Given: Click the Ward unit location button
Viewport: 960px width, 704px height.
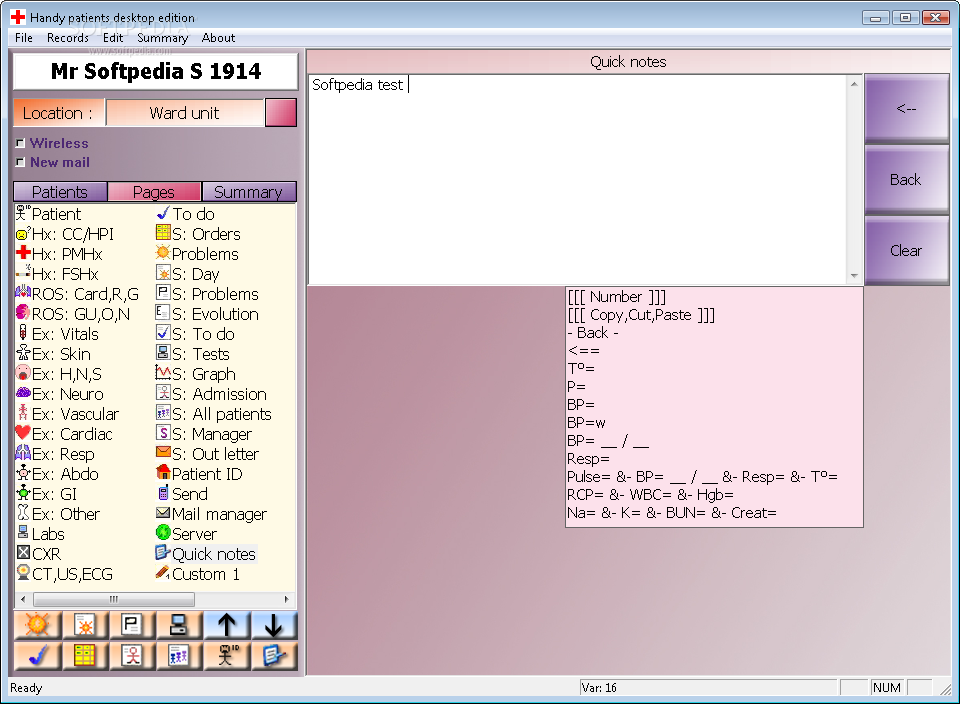Looking at the screenshot, I should pyautogui.click(x=185, y=113).
